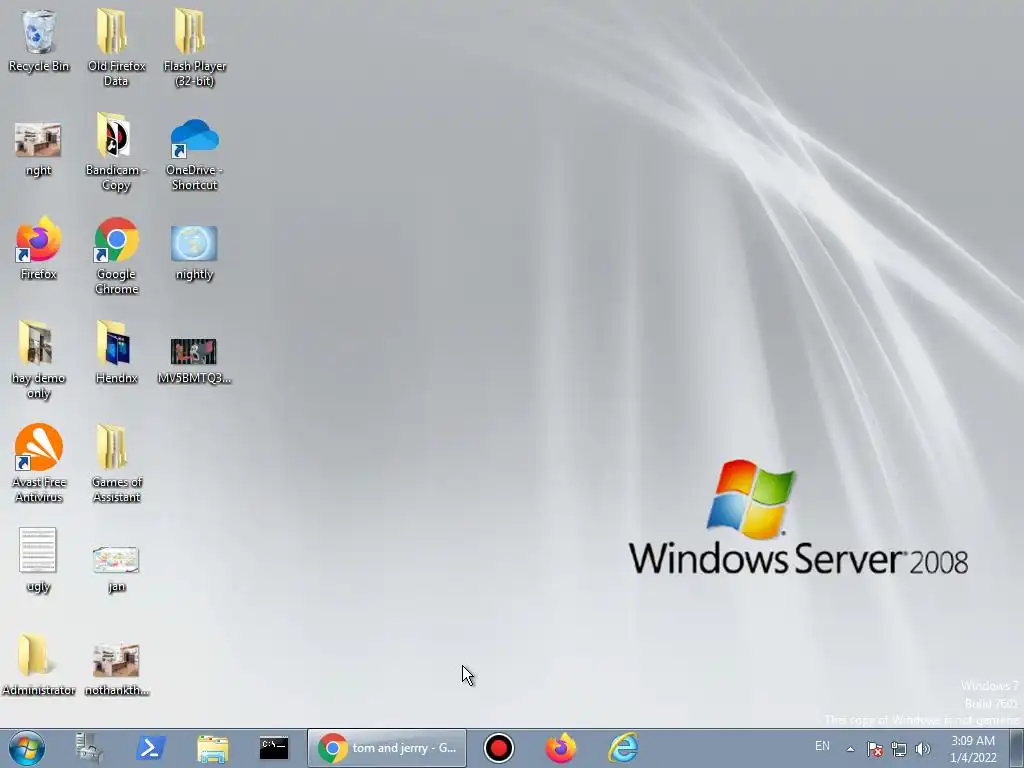Select the Firefox desktop shortcut

pos(39,248)
